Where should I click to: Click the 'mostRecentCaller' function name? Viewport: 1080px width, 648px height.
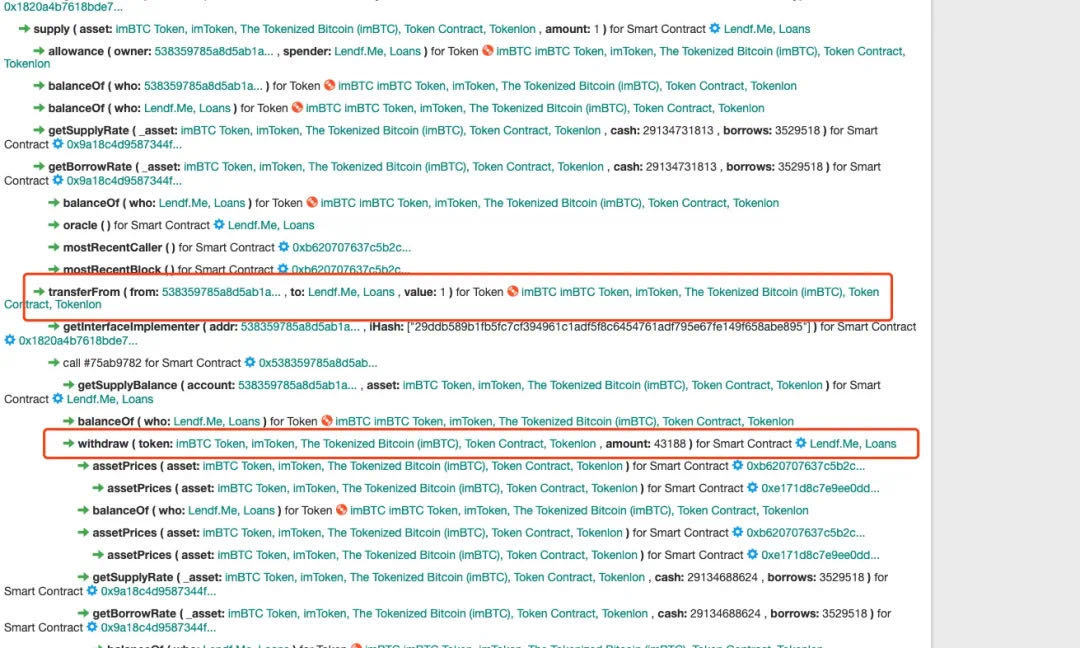pos(113,247)
